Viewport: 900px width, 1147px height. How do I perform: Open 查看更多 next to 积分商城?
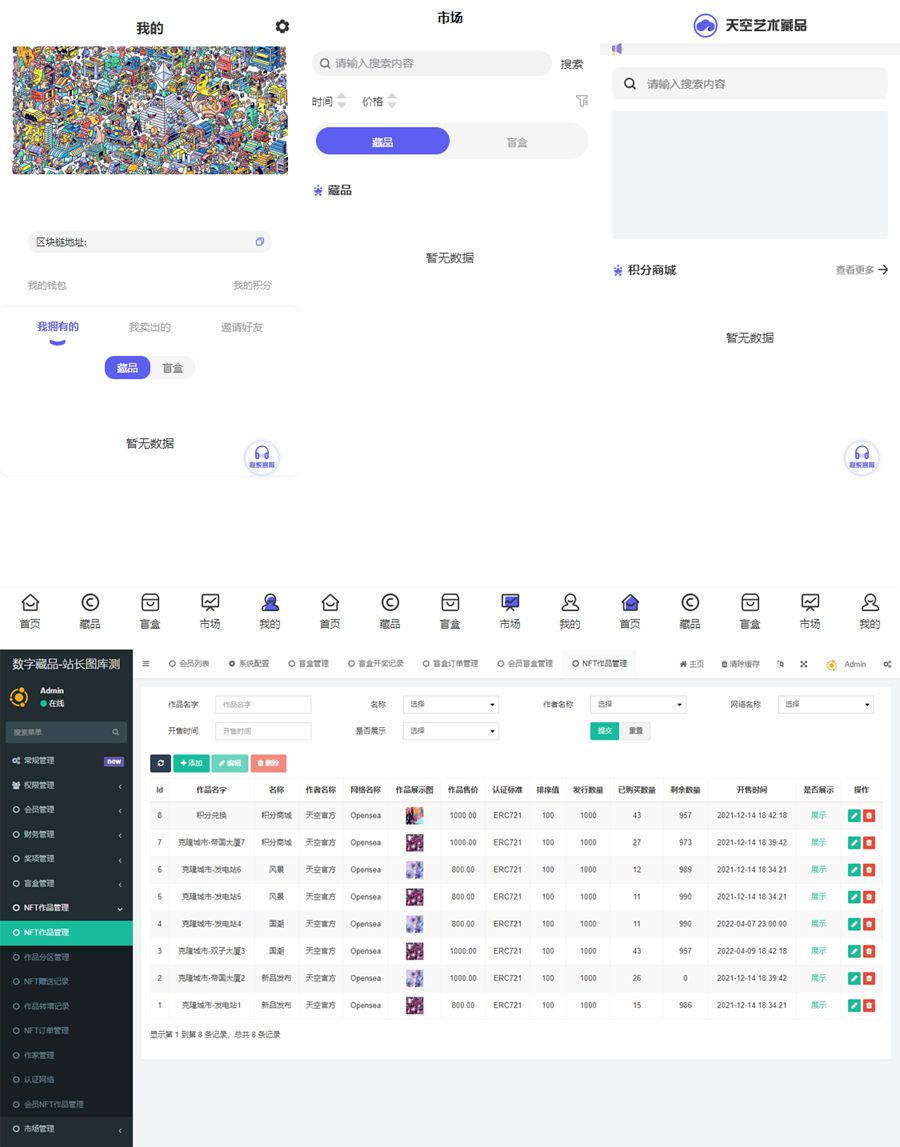[x=861, y=270]
